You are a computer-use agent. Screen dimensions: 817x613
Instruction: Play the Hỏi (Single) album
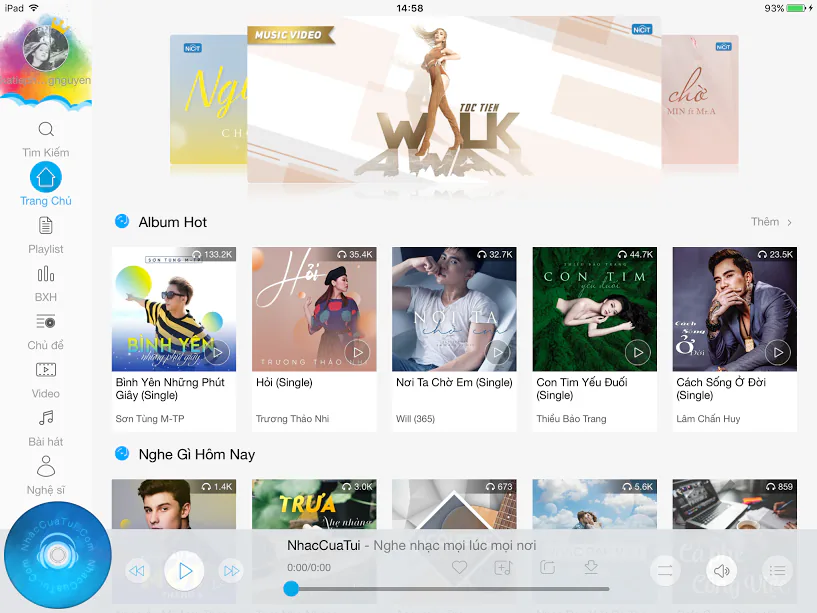[x=357, y=352]
